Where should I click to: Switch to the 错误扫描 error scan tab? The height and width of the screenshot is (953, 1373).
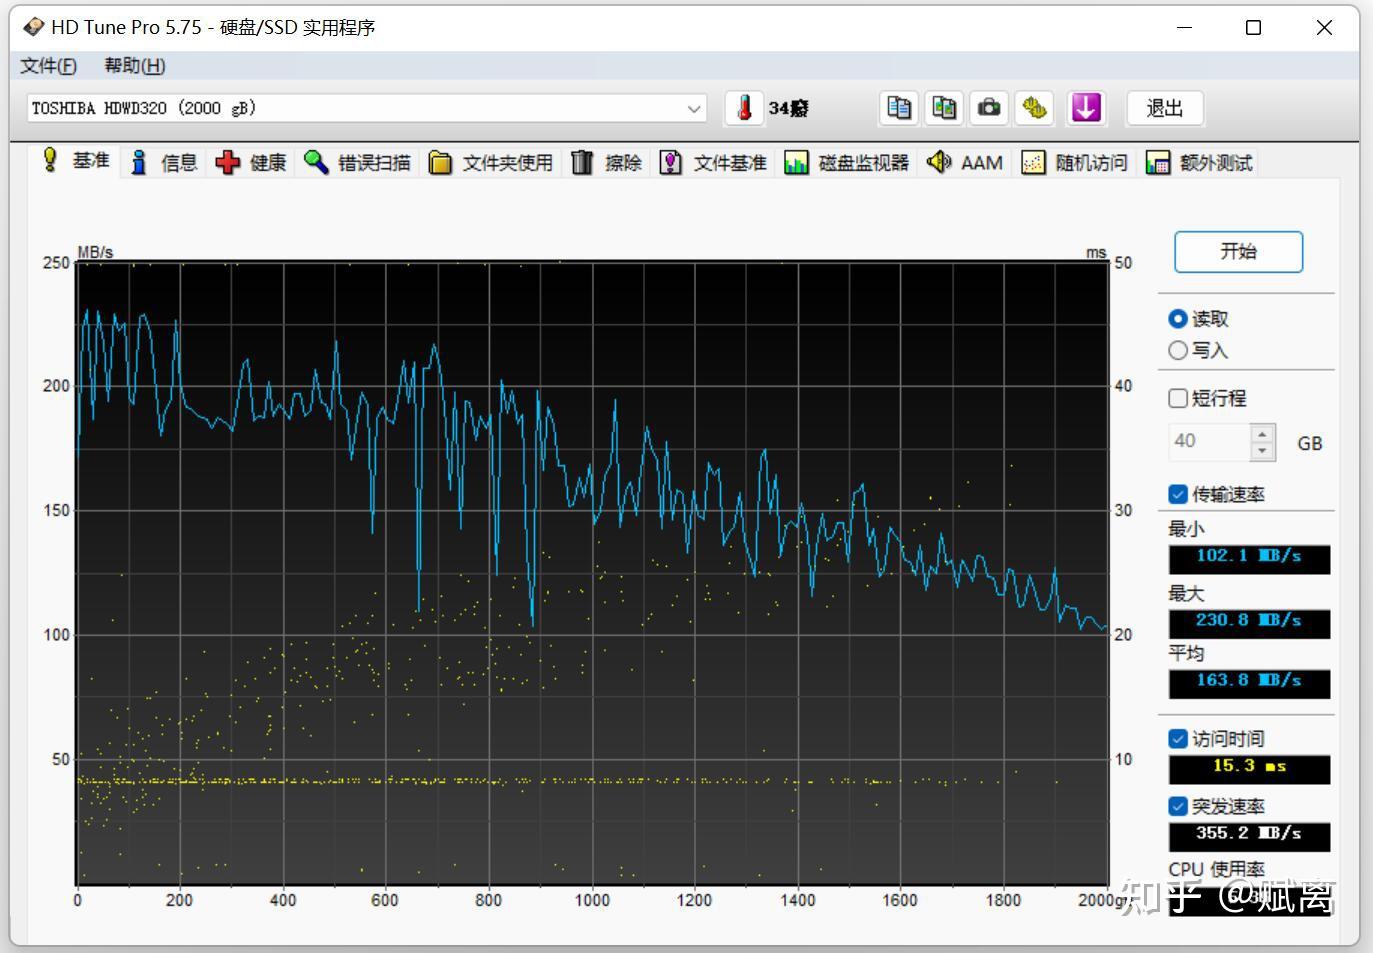click(357, 163)
